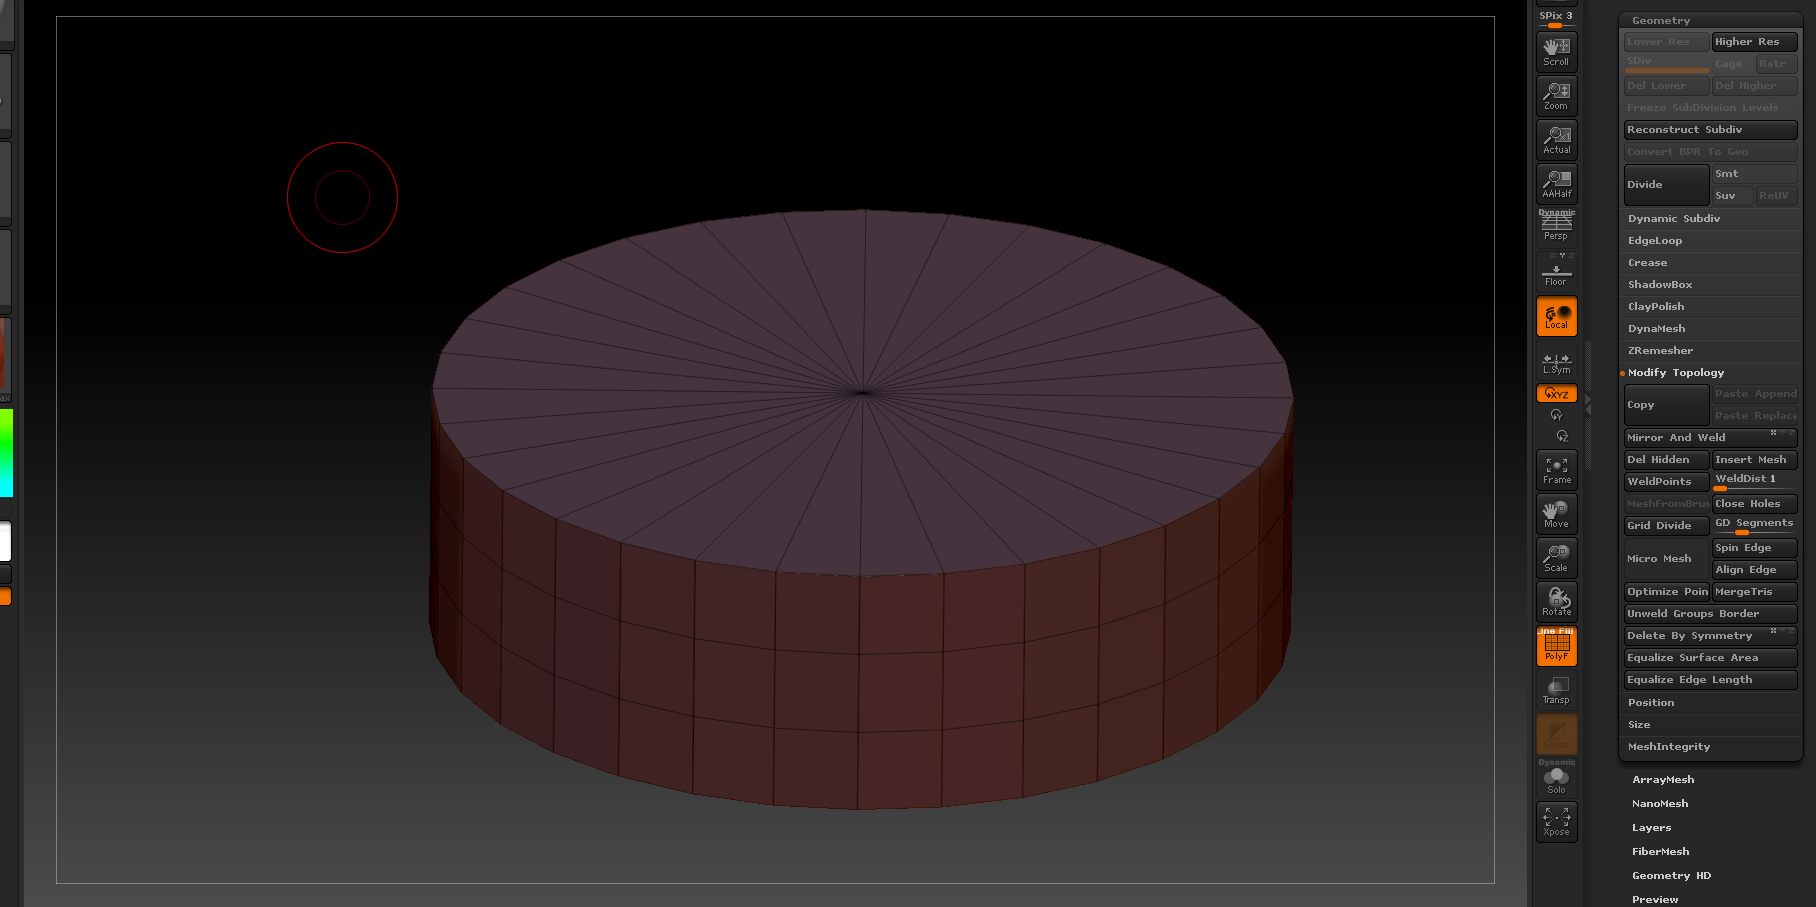1816x907 pixels.
Task: Click the Xpose icon
Action: pos(1556,822)
